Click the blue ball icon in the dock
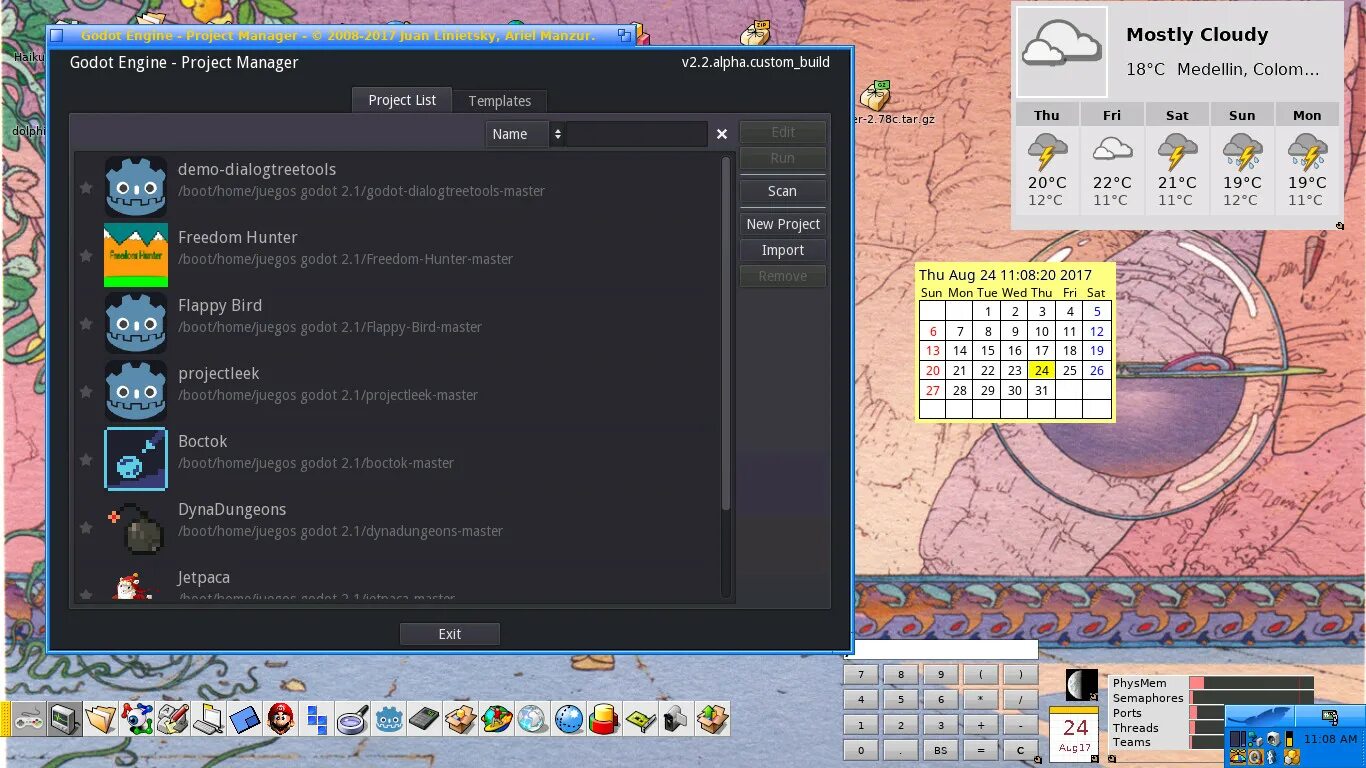1366x768 pixels. coord(569,719)
